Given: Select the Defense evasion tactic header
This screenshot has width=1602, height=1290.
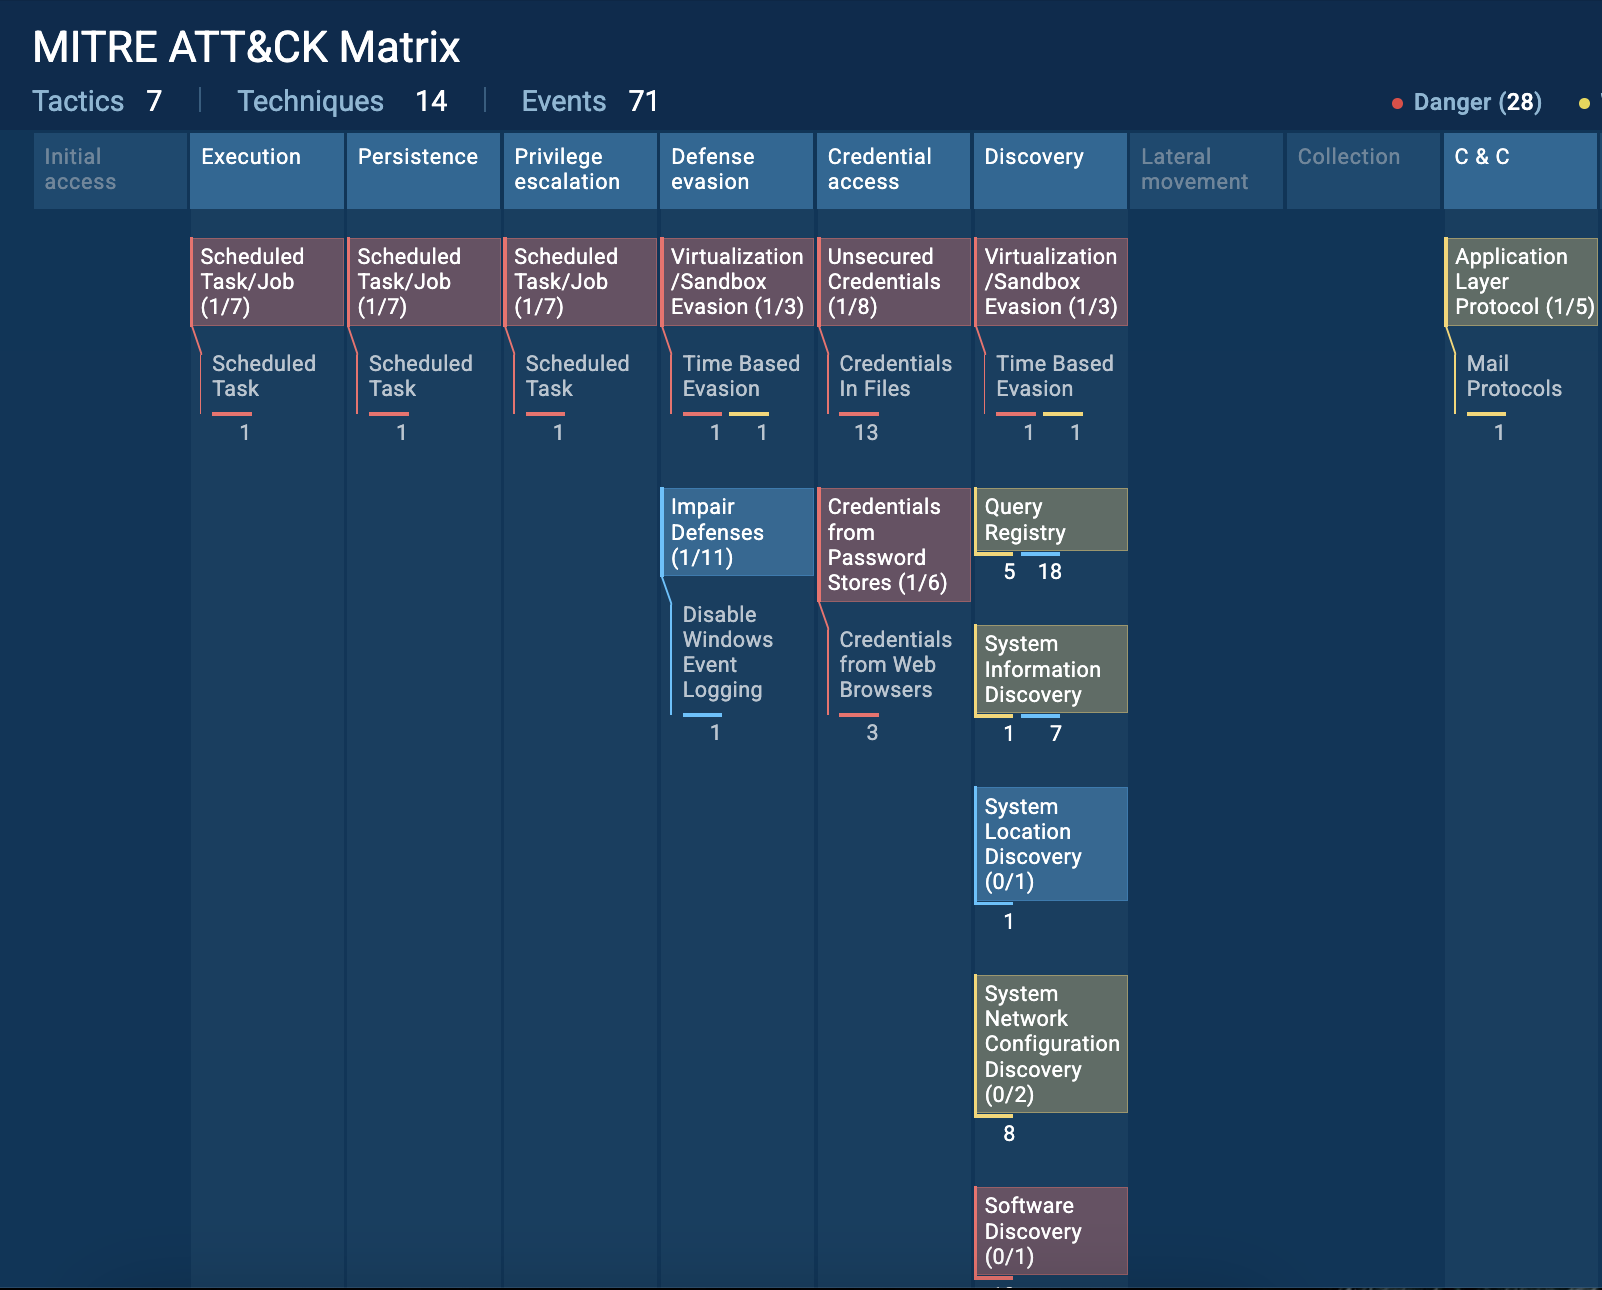Looking at the screenshot, I should click(x=737, y=170).
